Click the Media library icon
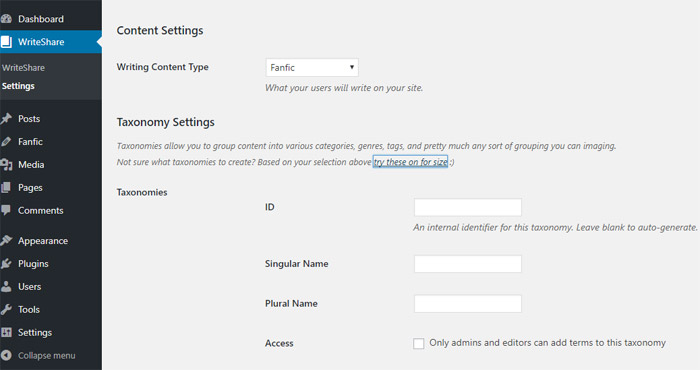Image resolution: width=700 pixels, height=370 pixels. [x=6, y=165]
